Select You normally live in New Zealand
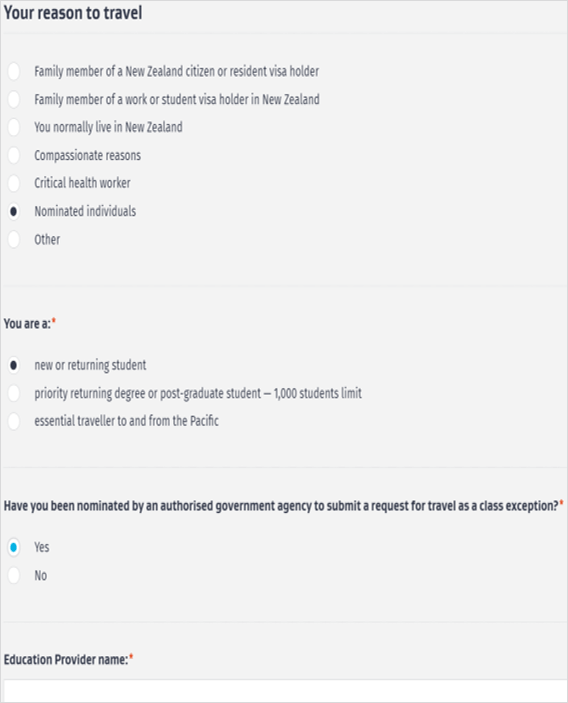This screenshot has height=703, width=568. point(13,127)
